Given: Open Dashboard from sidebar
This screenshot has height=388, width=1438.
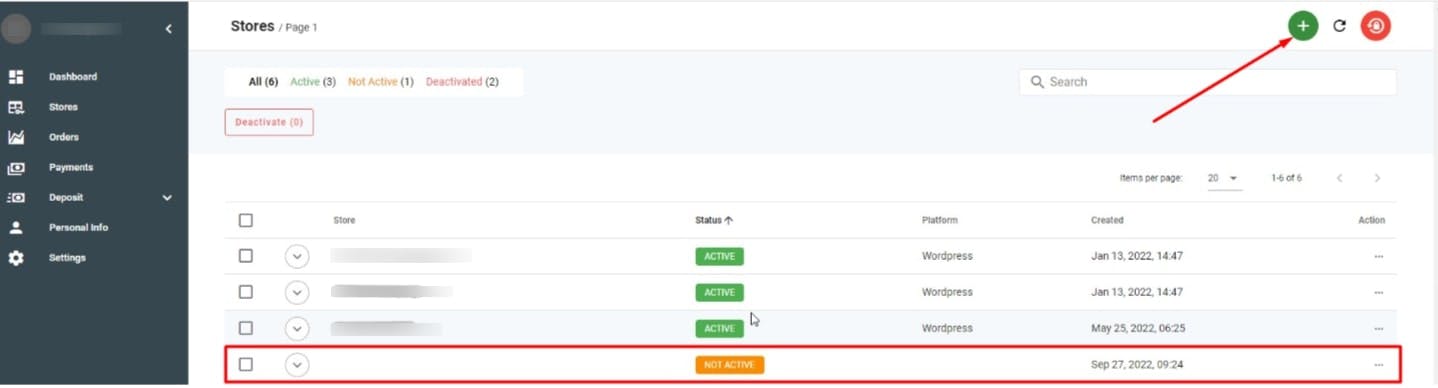Looking at the screenshot, I should coord(73,77).
